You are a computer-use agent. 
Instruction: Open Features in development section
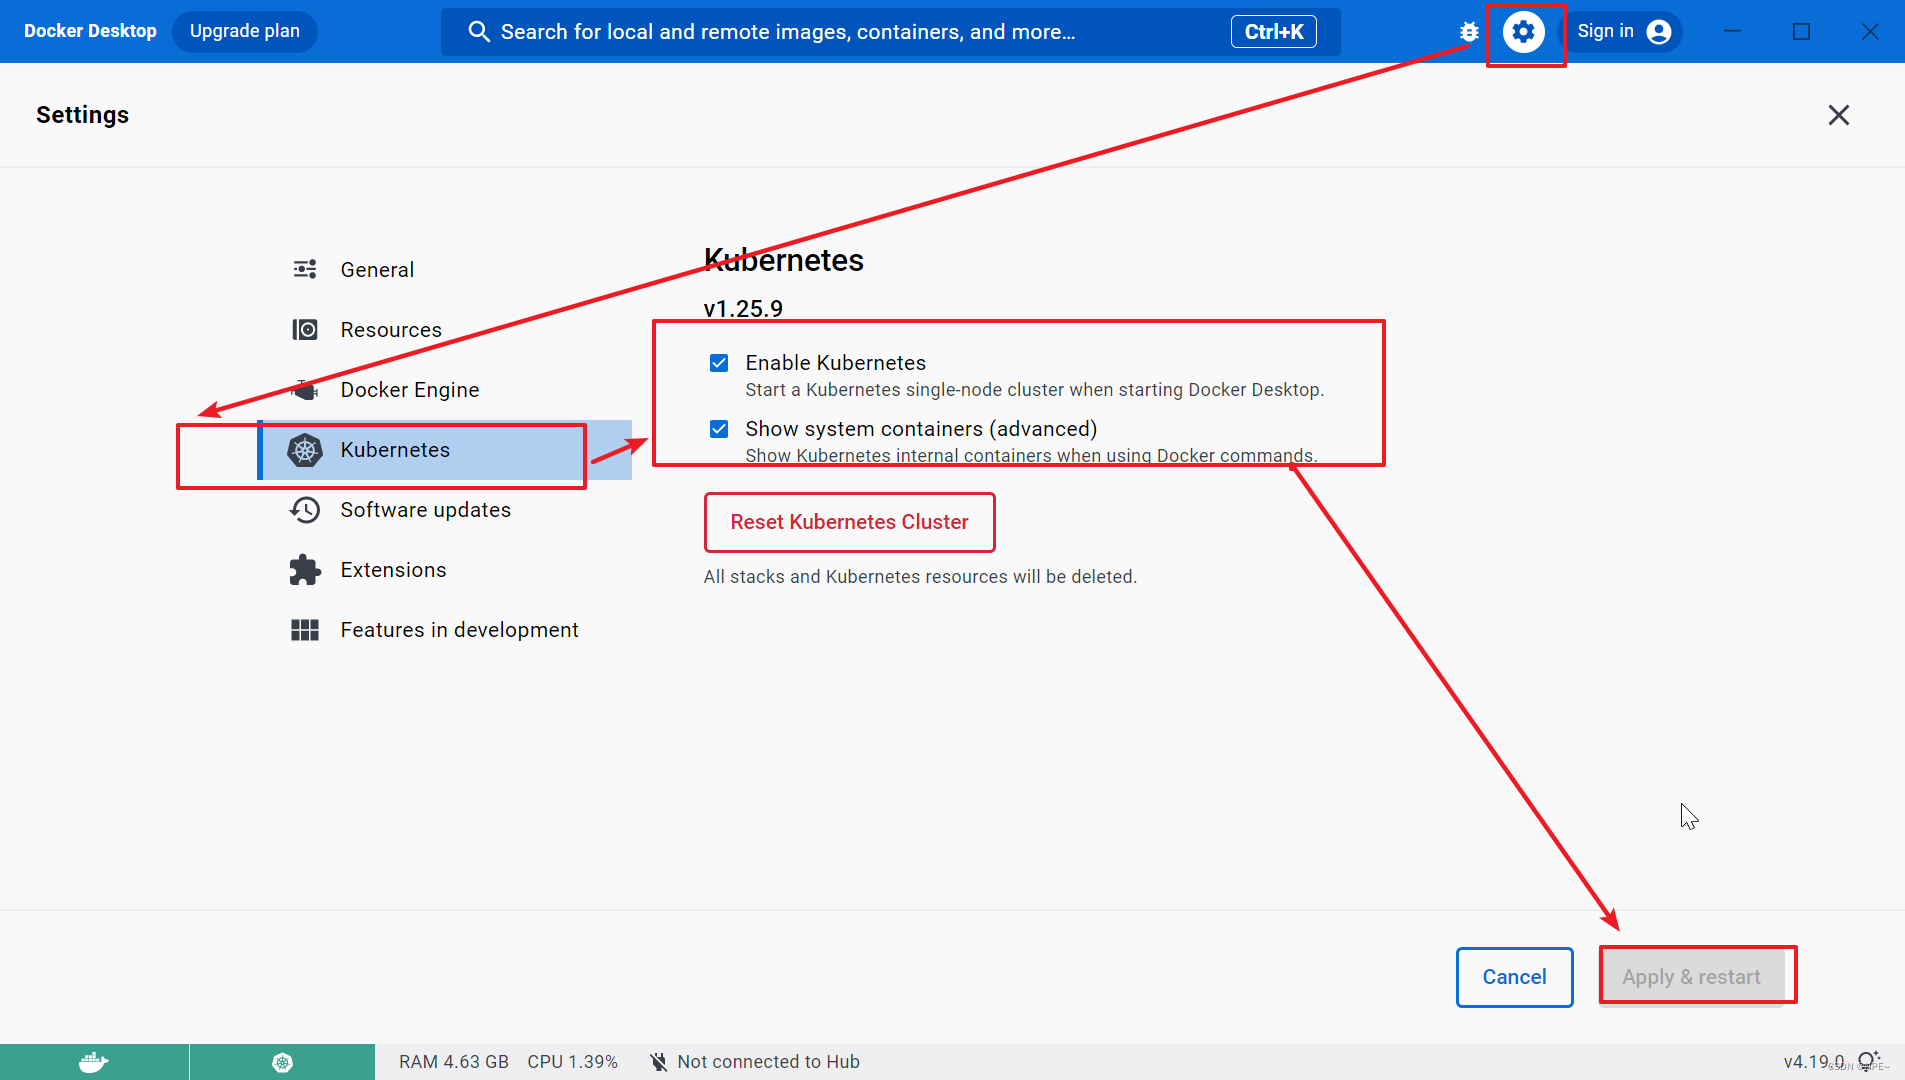point(444,630)
